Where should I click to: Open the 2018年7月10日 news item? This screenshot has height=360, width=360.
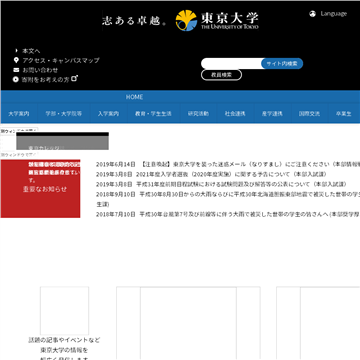pyautogui.click(x=228, y=214)
